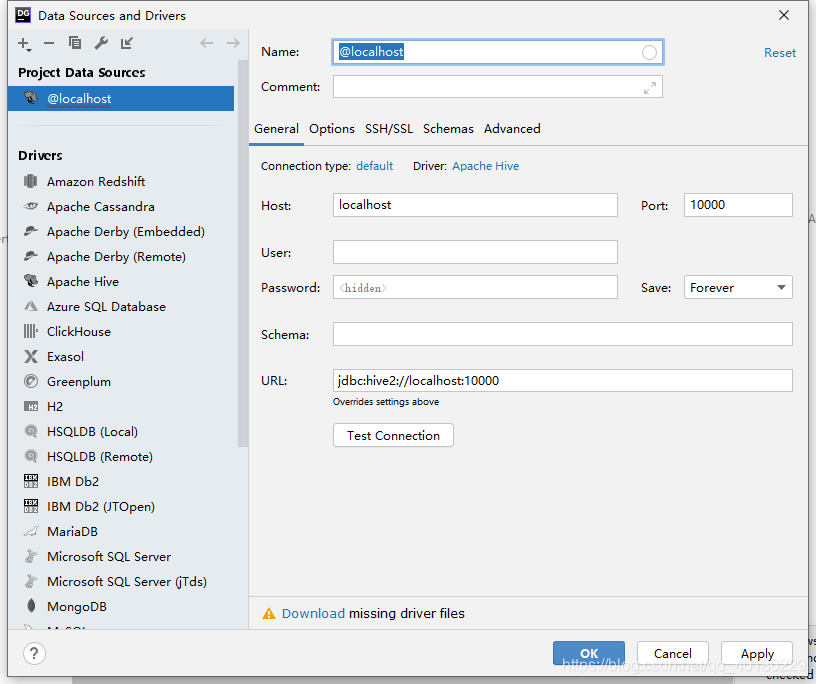816x684 pixels.
Task: Click the Reset link
Action: click(x=780, y=53)
